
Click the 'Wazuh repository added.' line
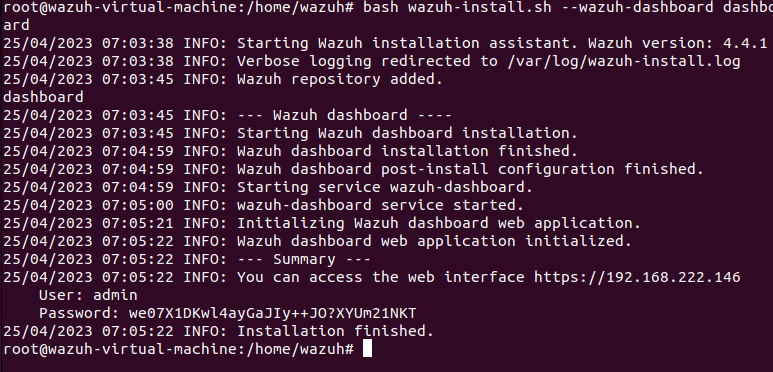click(340, 79)
